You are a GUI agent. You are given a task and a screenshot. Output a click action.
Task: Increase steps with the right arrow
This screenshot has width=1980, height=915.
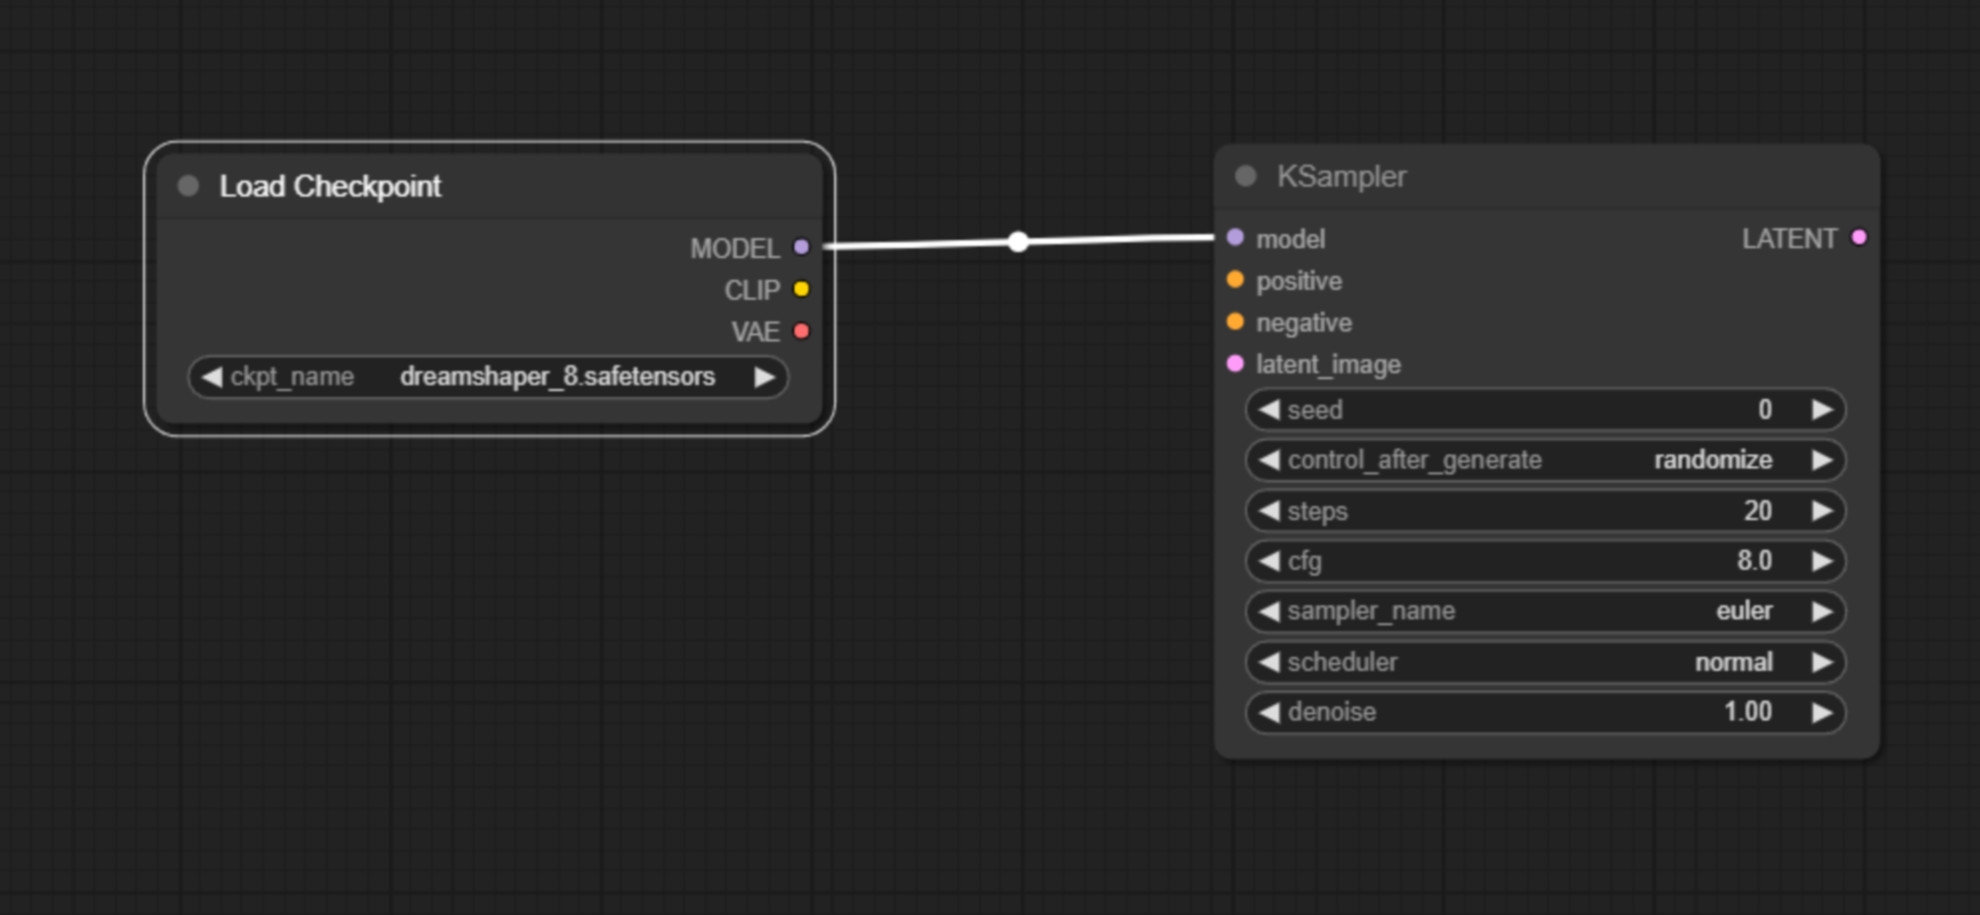1821,511
